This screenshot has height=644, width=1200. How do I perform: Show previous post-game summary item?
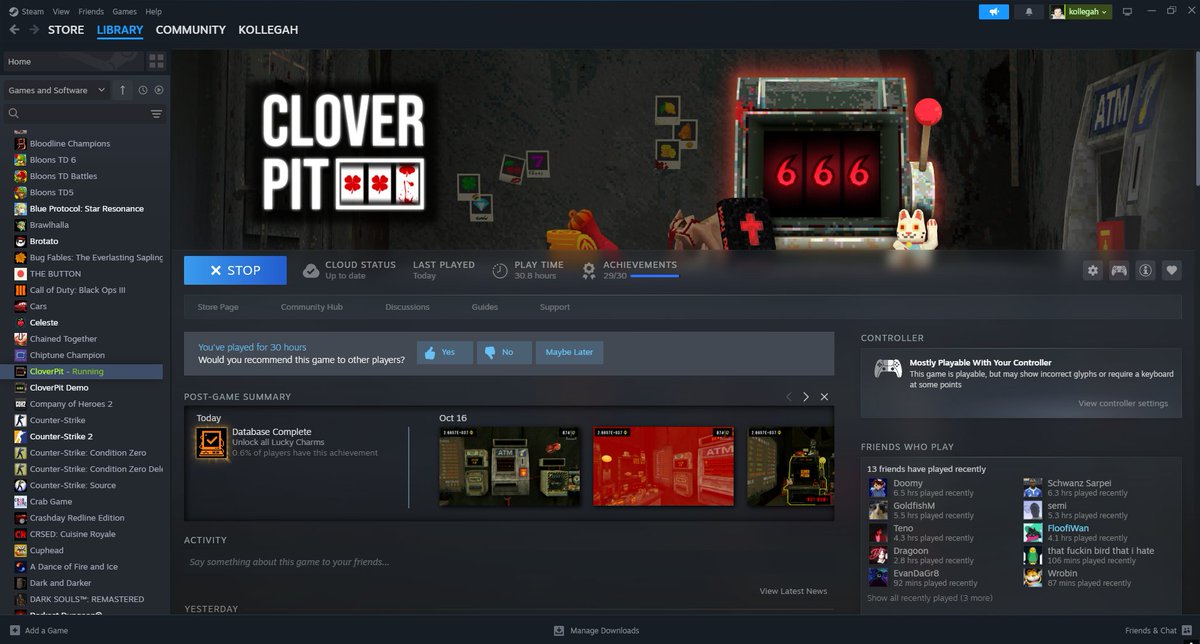pos(788,397)
